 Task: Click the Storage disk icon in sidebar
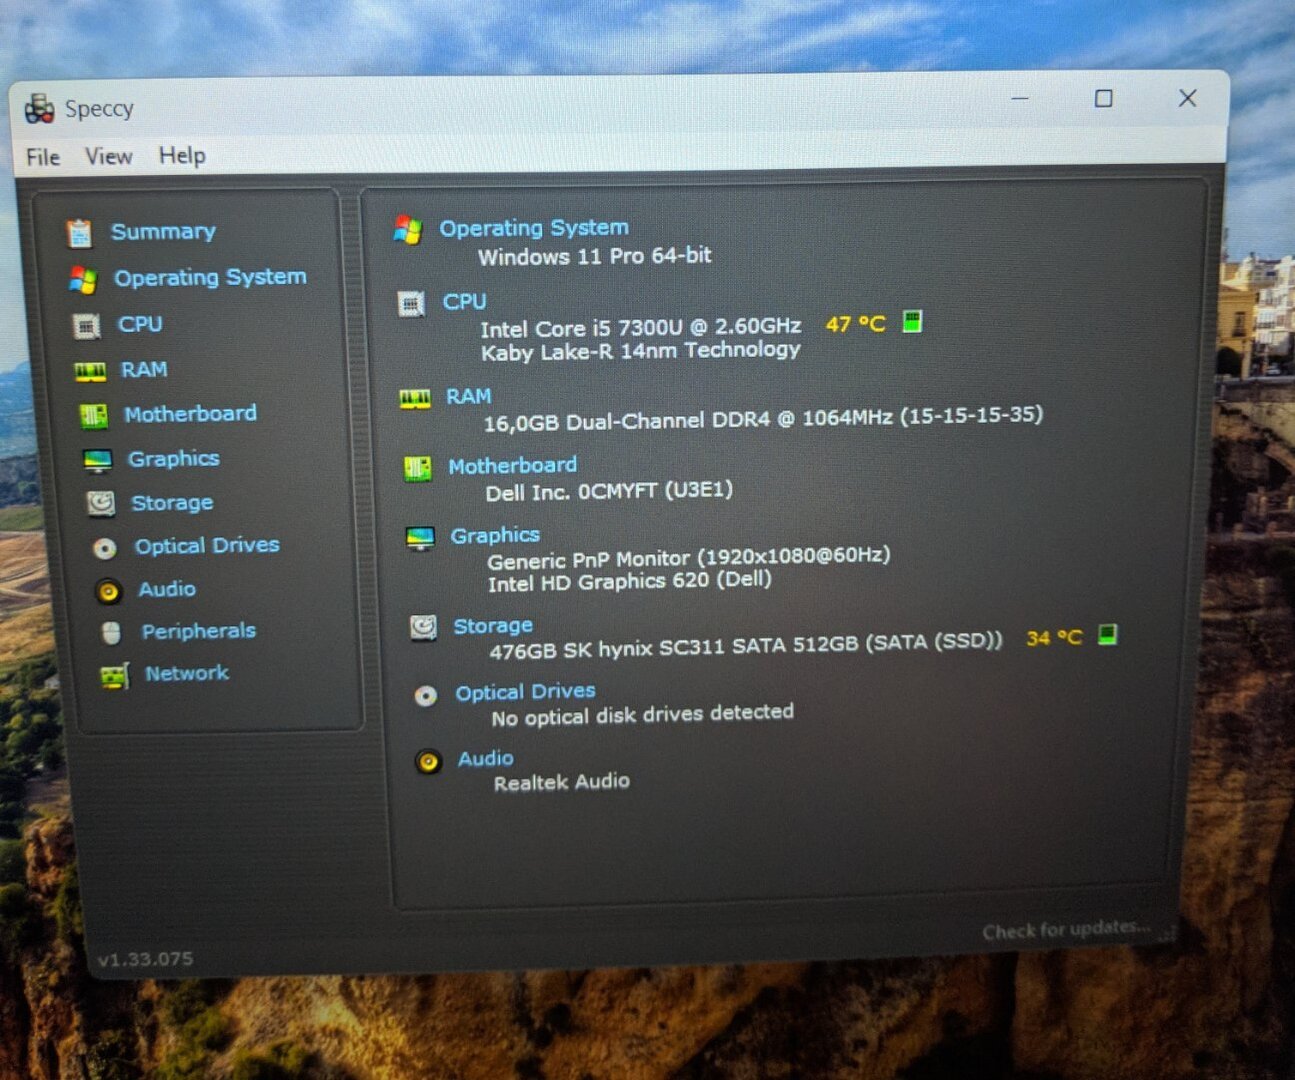point(101,503)
